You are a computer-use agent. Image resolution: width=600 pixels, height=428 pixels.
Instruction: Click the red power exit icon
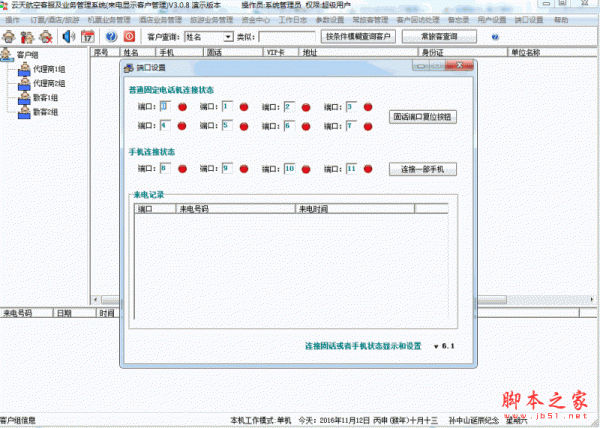[129, 37]
